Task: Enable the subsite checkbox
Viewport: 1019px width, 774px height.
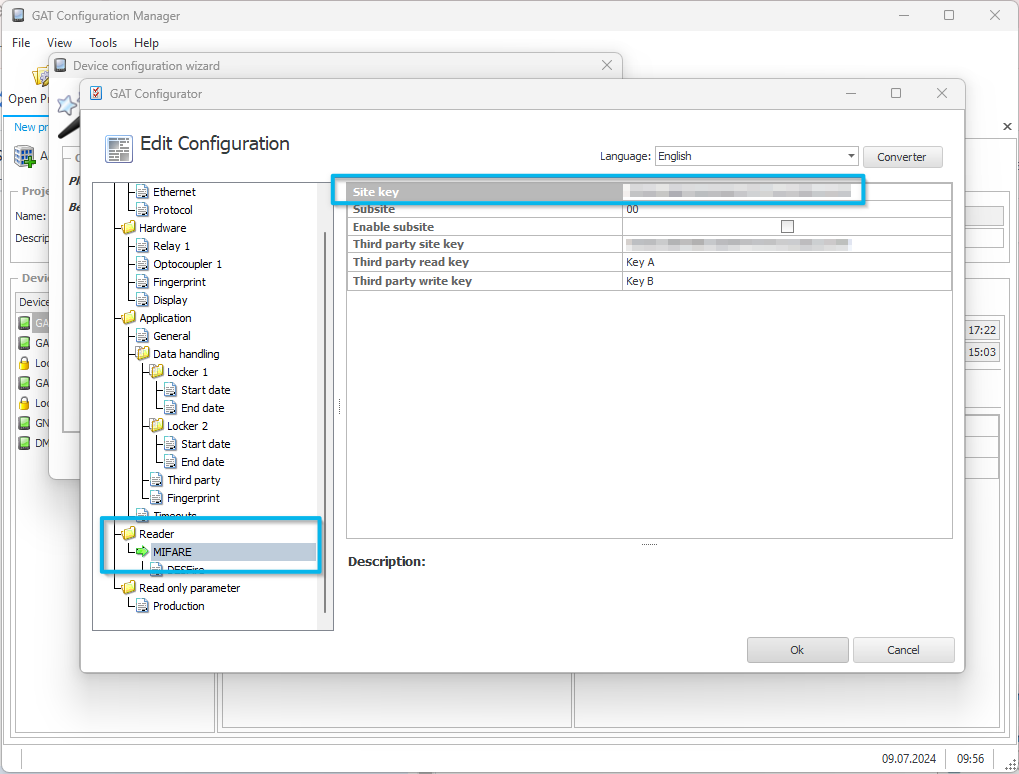Action: (x=787, y=226)
